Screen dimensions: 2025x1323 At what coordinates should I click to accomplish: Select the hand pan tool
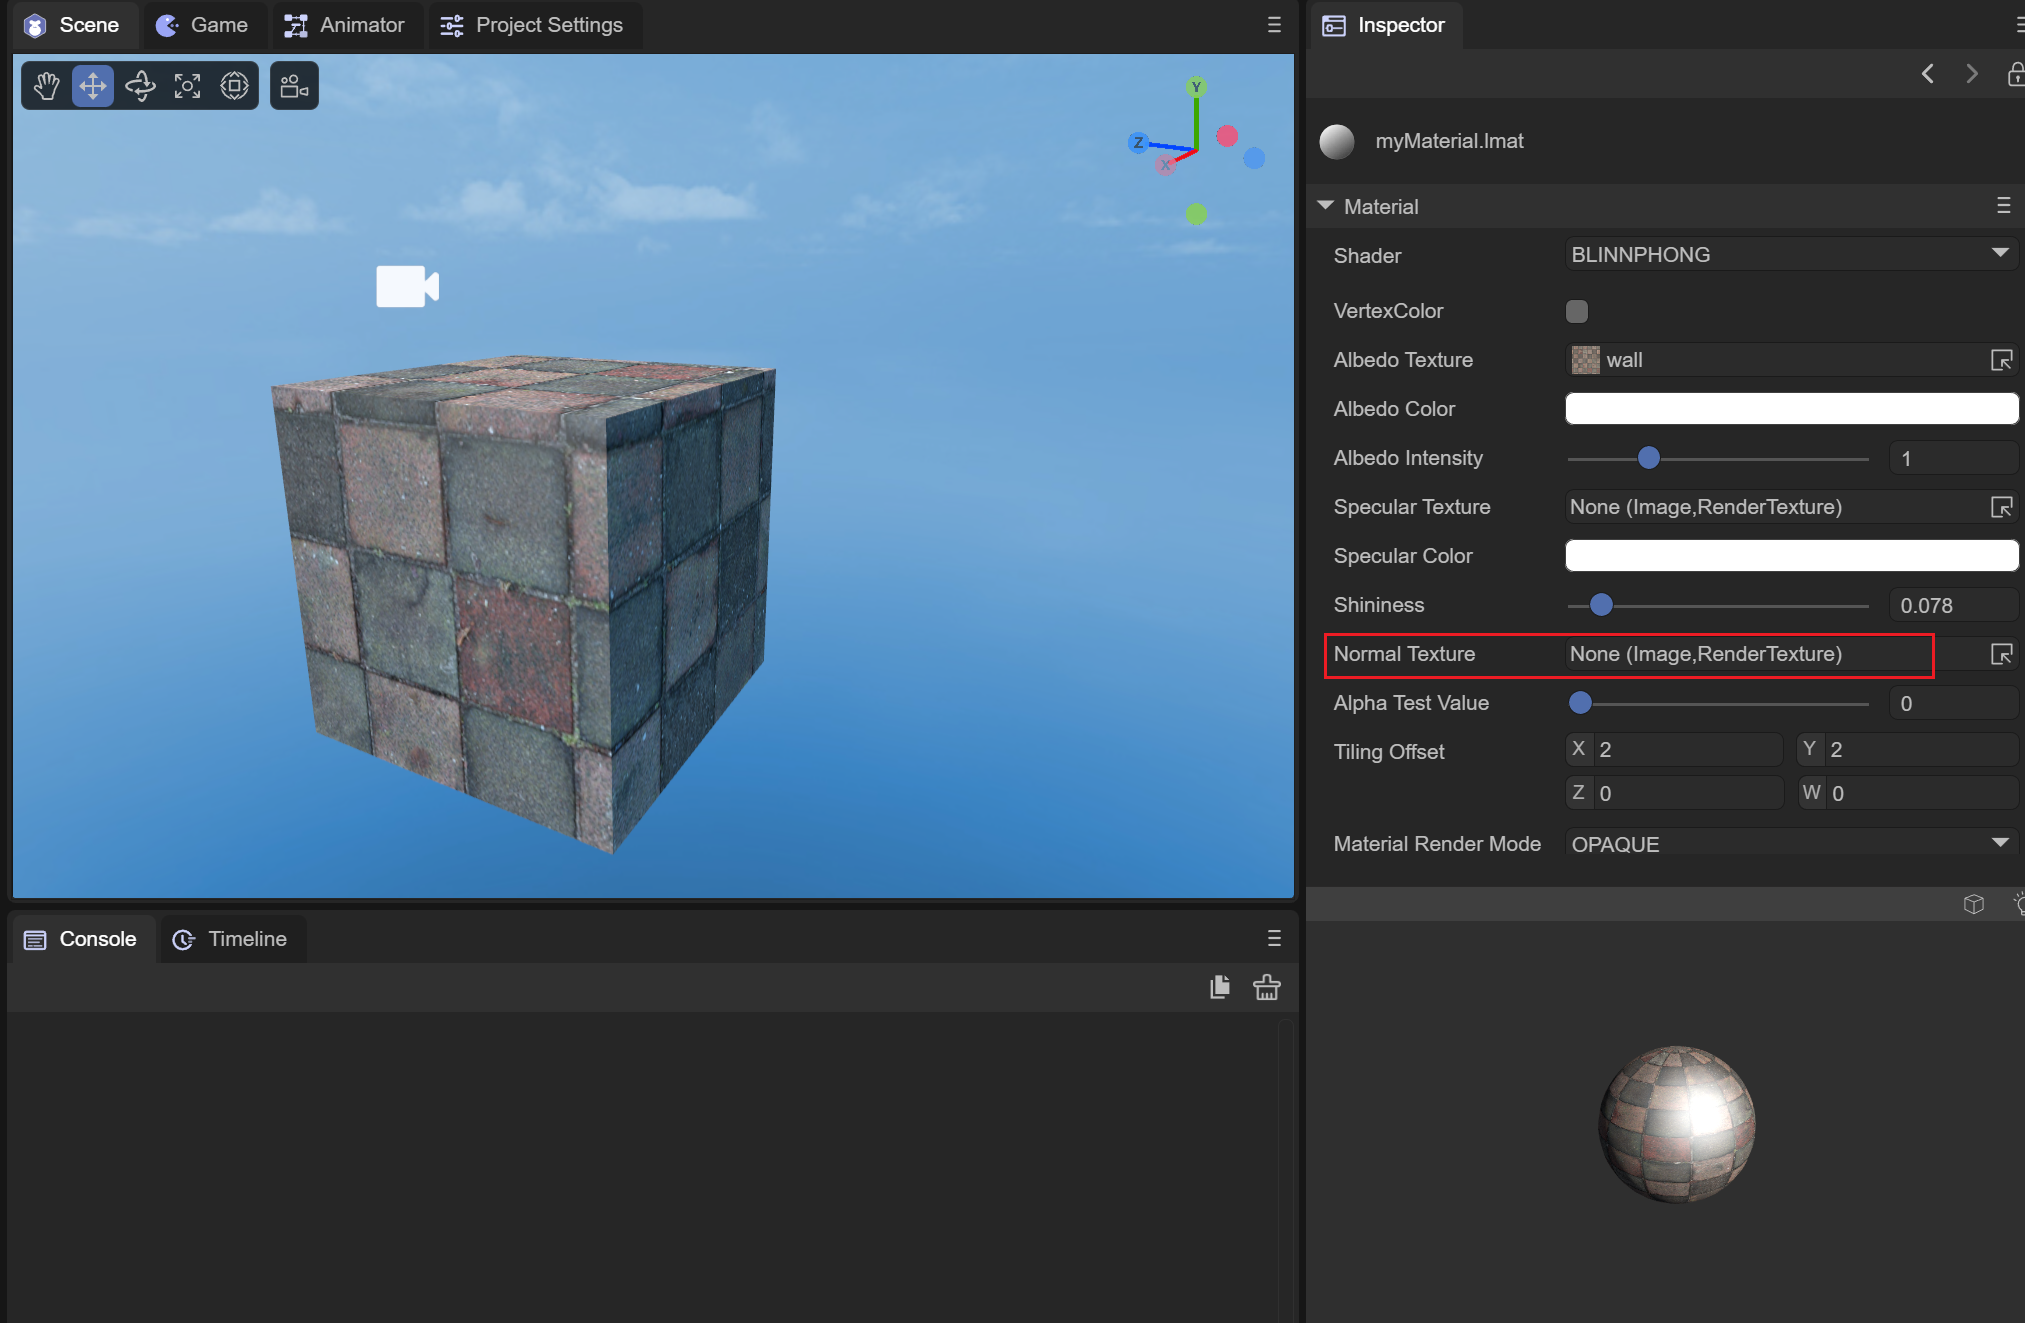[46, 86]
